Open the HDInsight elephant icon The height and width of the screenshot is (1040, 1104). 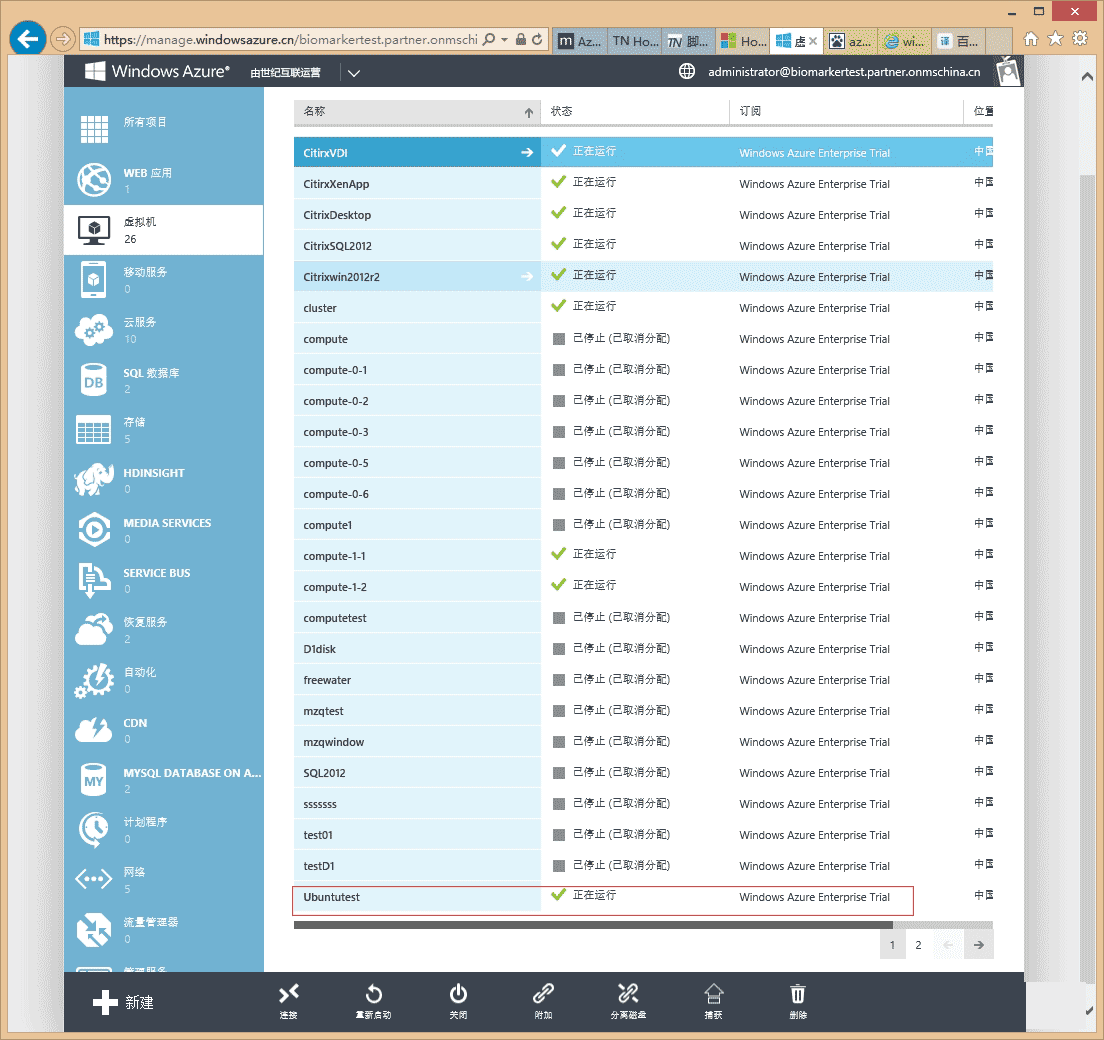coord(94,480)
